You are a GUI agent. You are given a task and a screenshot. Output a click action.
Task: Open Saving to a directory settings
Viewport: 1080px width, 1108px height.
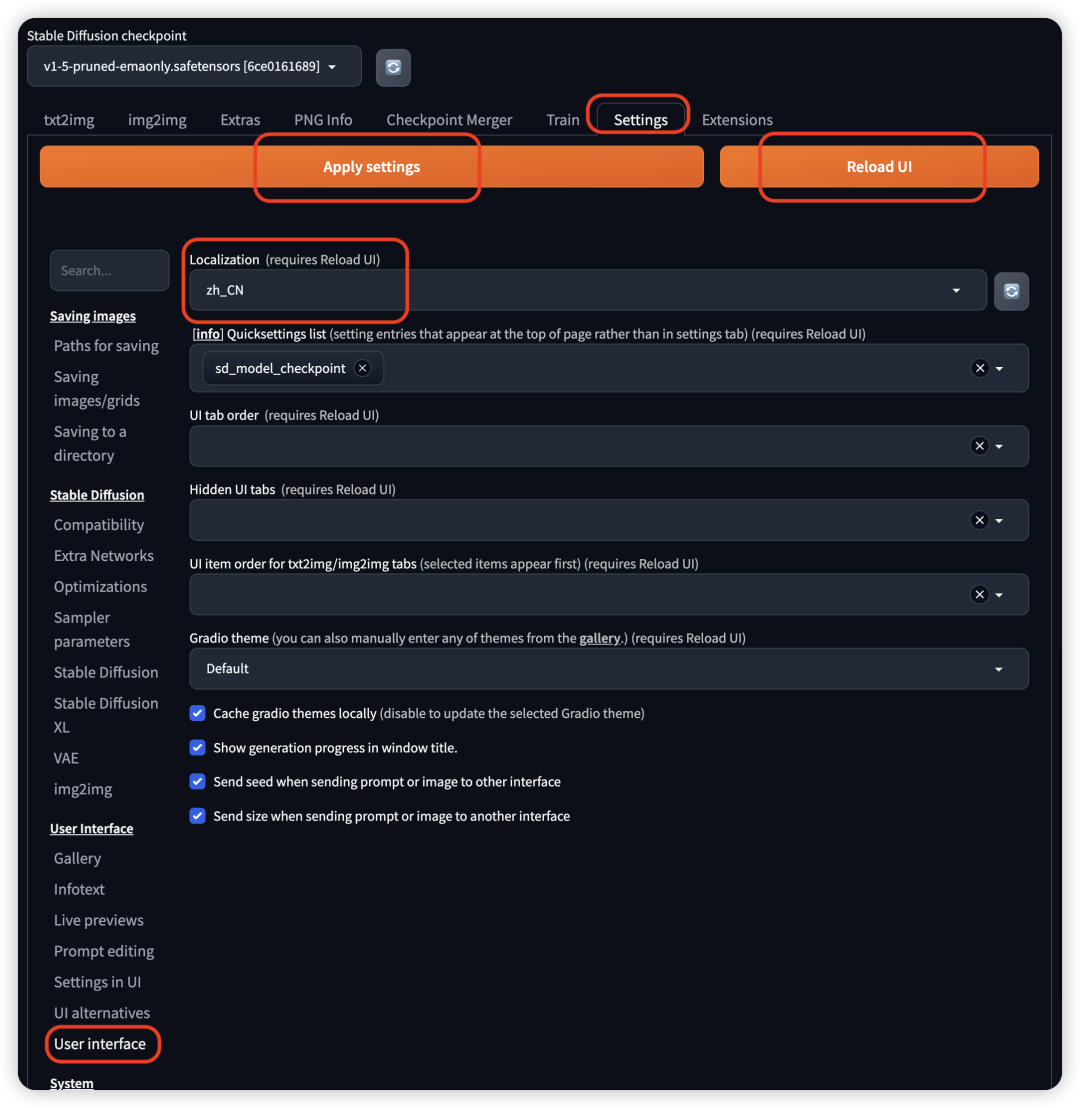click(90, 443)
